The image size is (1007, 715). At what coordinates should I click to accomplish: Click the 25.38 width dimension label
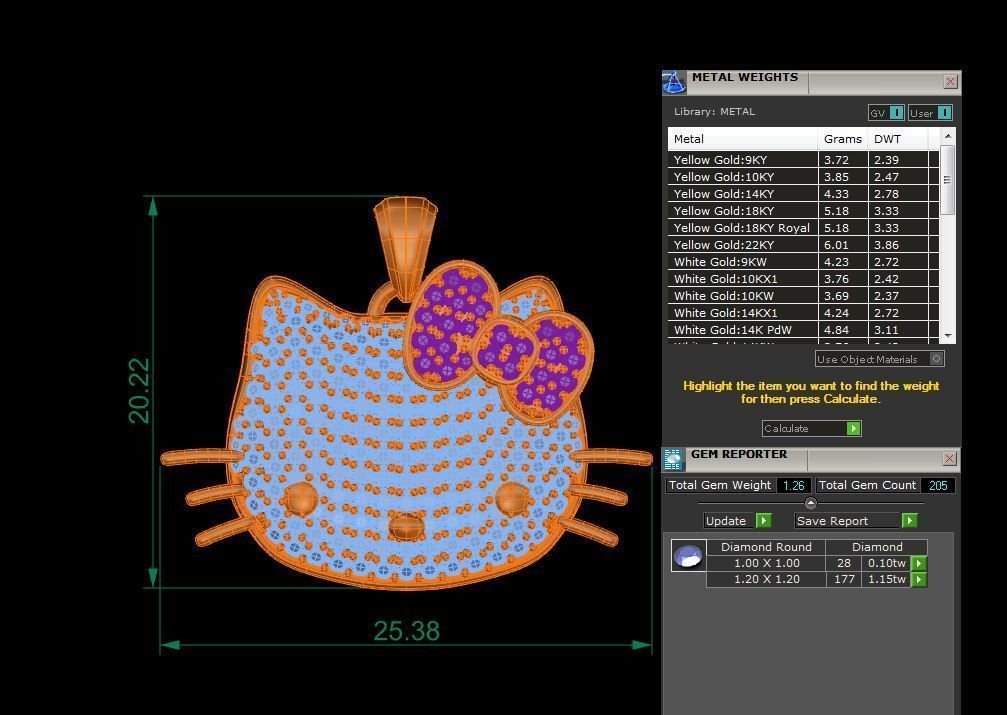click(407, 631)
